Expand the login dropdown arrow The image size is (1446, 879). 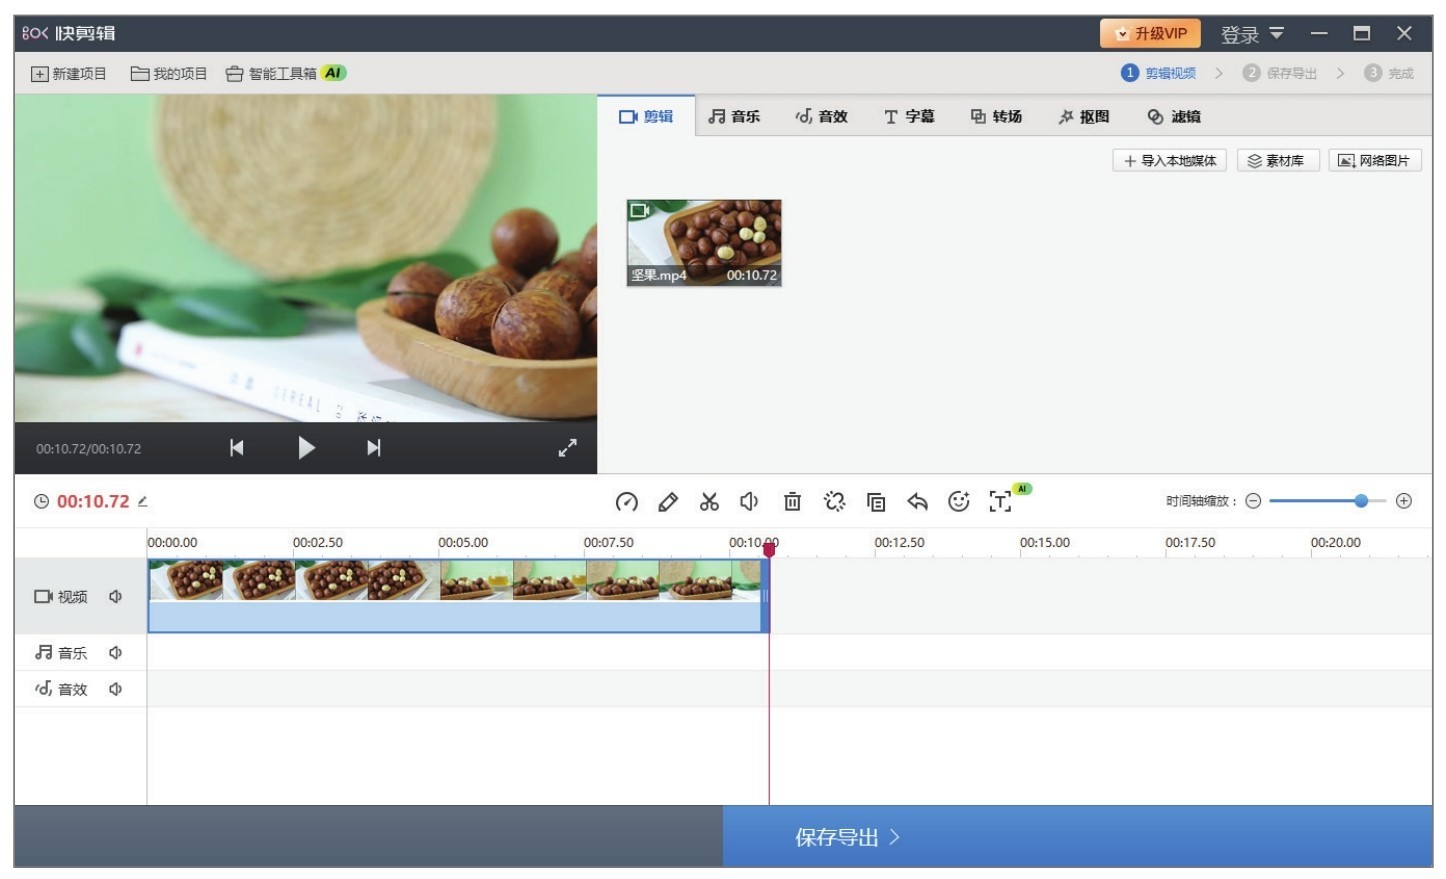1277,33
